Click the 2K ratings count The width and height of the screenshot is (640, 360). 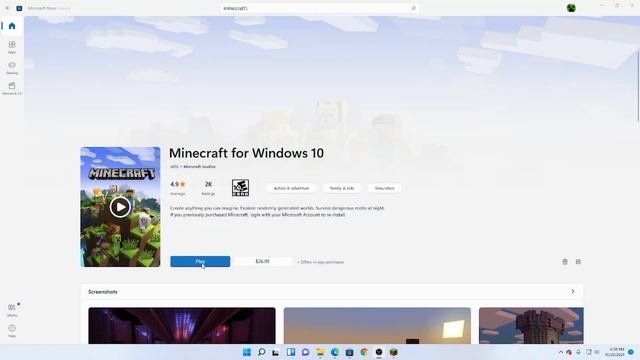(208, 188)
